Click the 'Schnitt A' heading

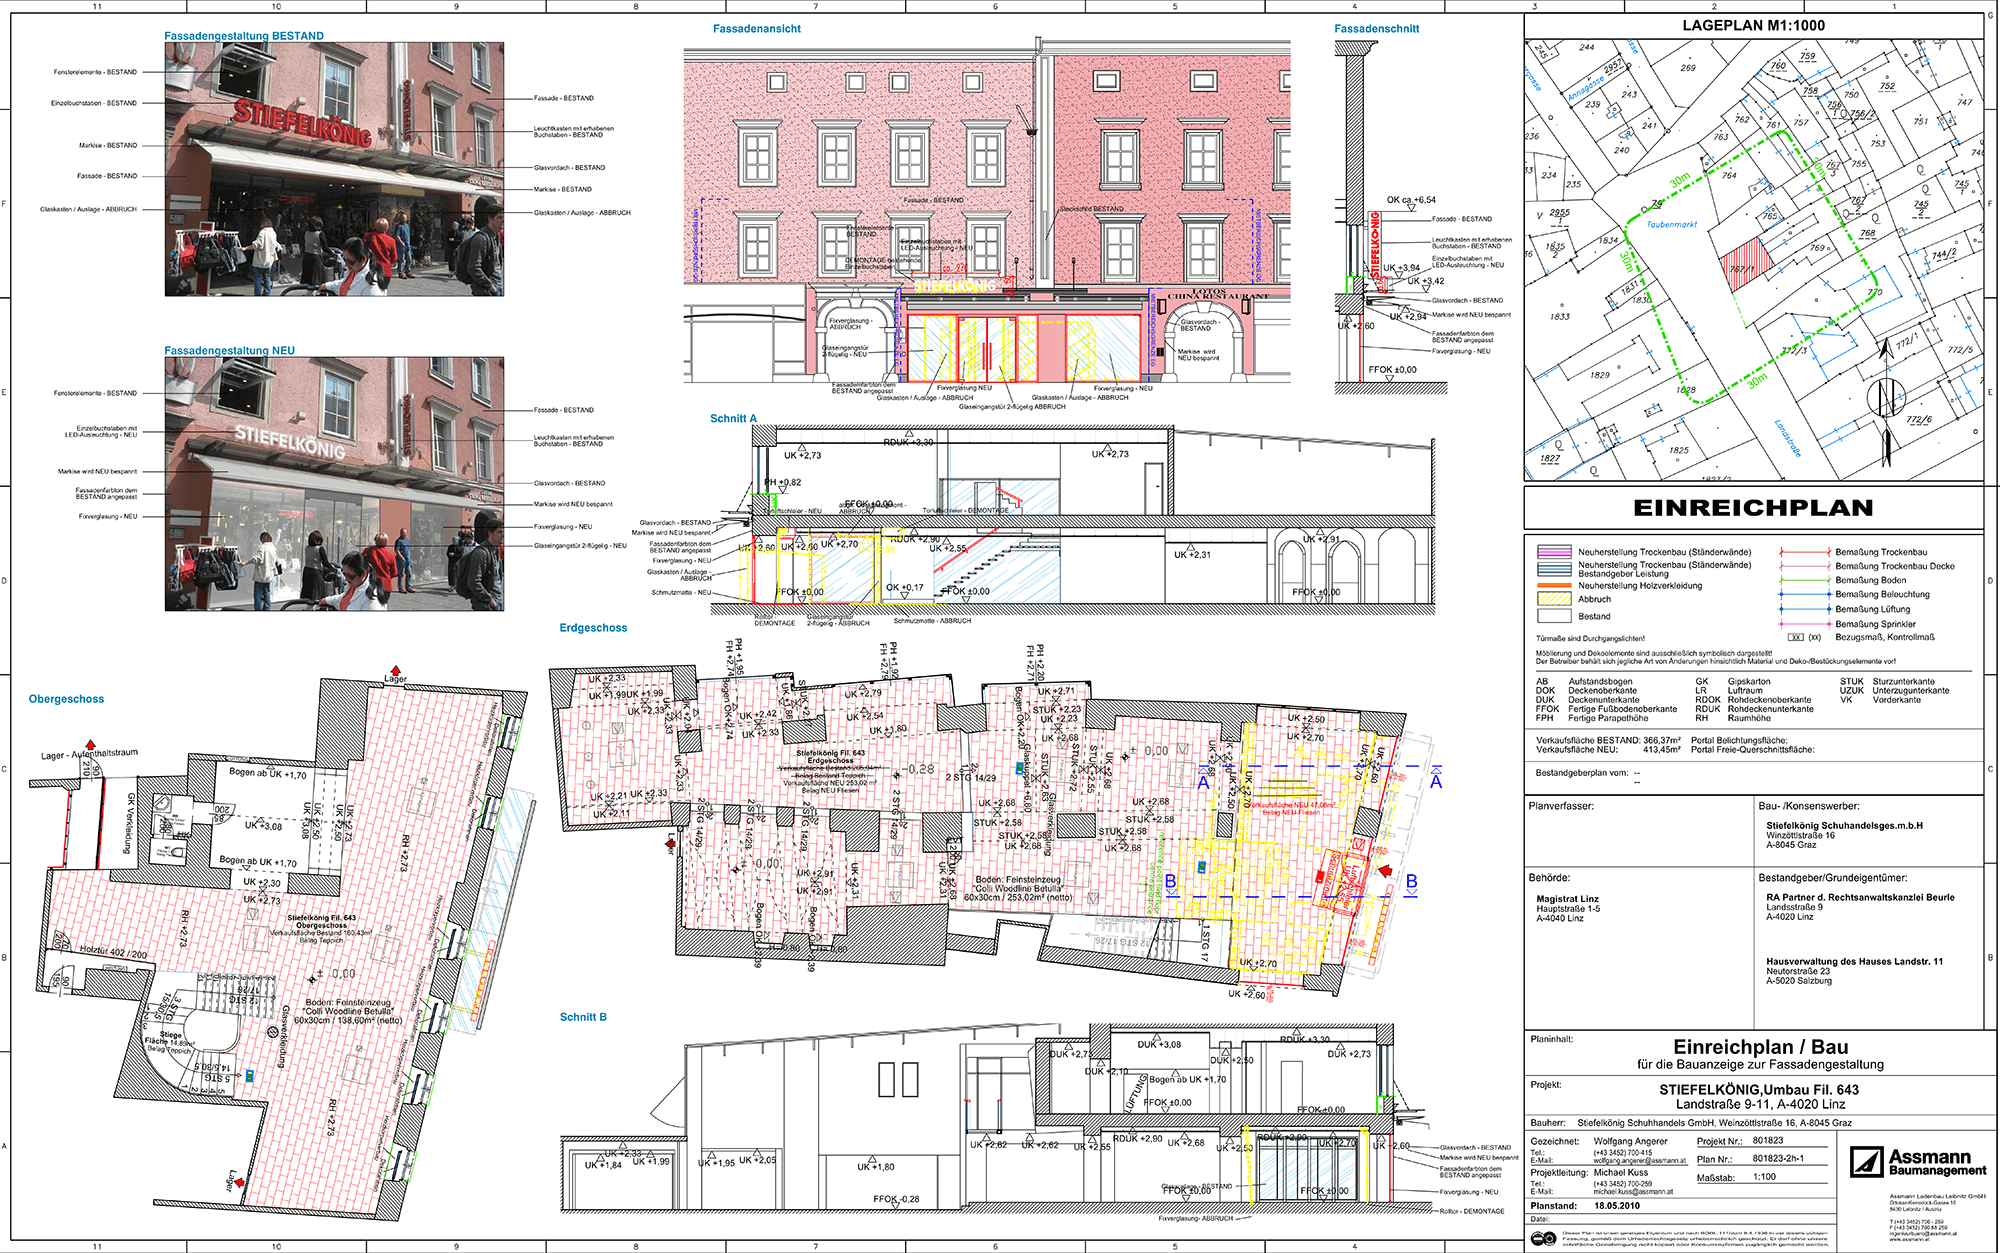733,419
